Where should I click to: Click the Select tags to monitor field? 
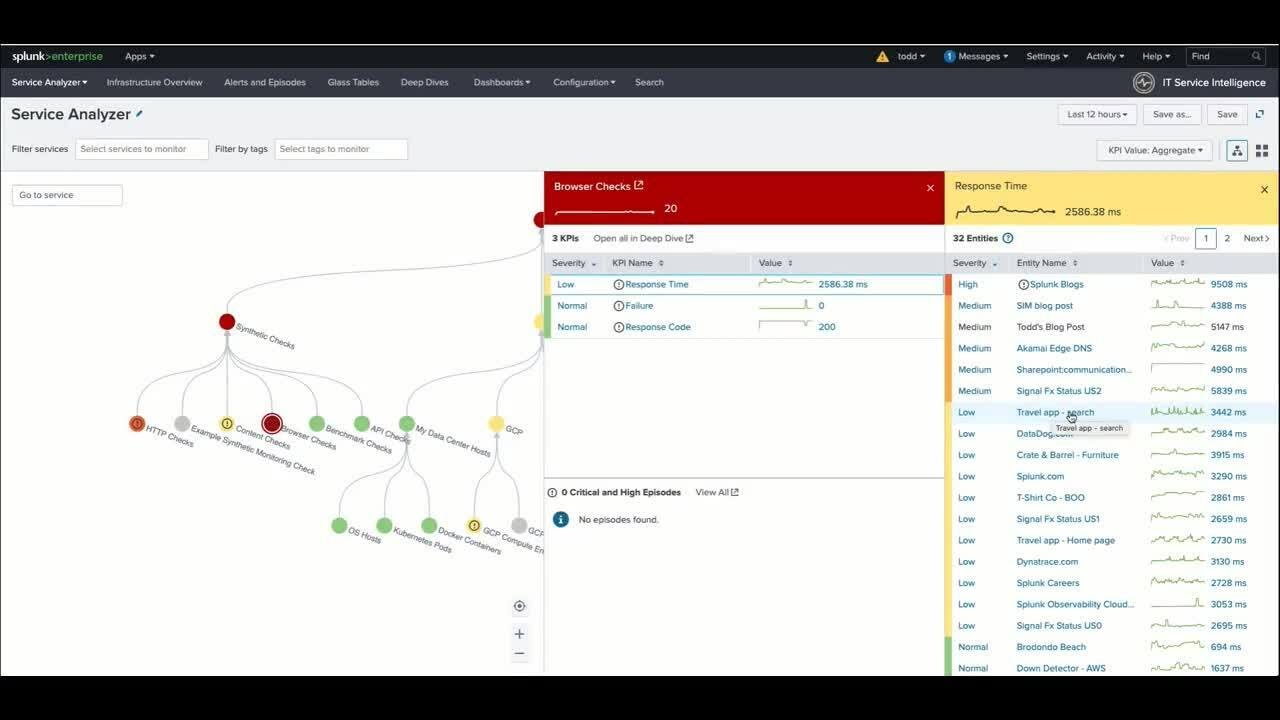pyautogui.click(x=341, y=149)
